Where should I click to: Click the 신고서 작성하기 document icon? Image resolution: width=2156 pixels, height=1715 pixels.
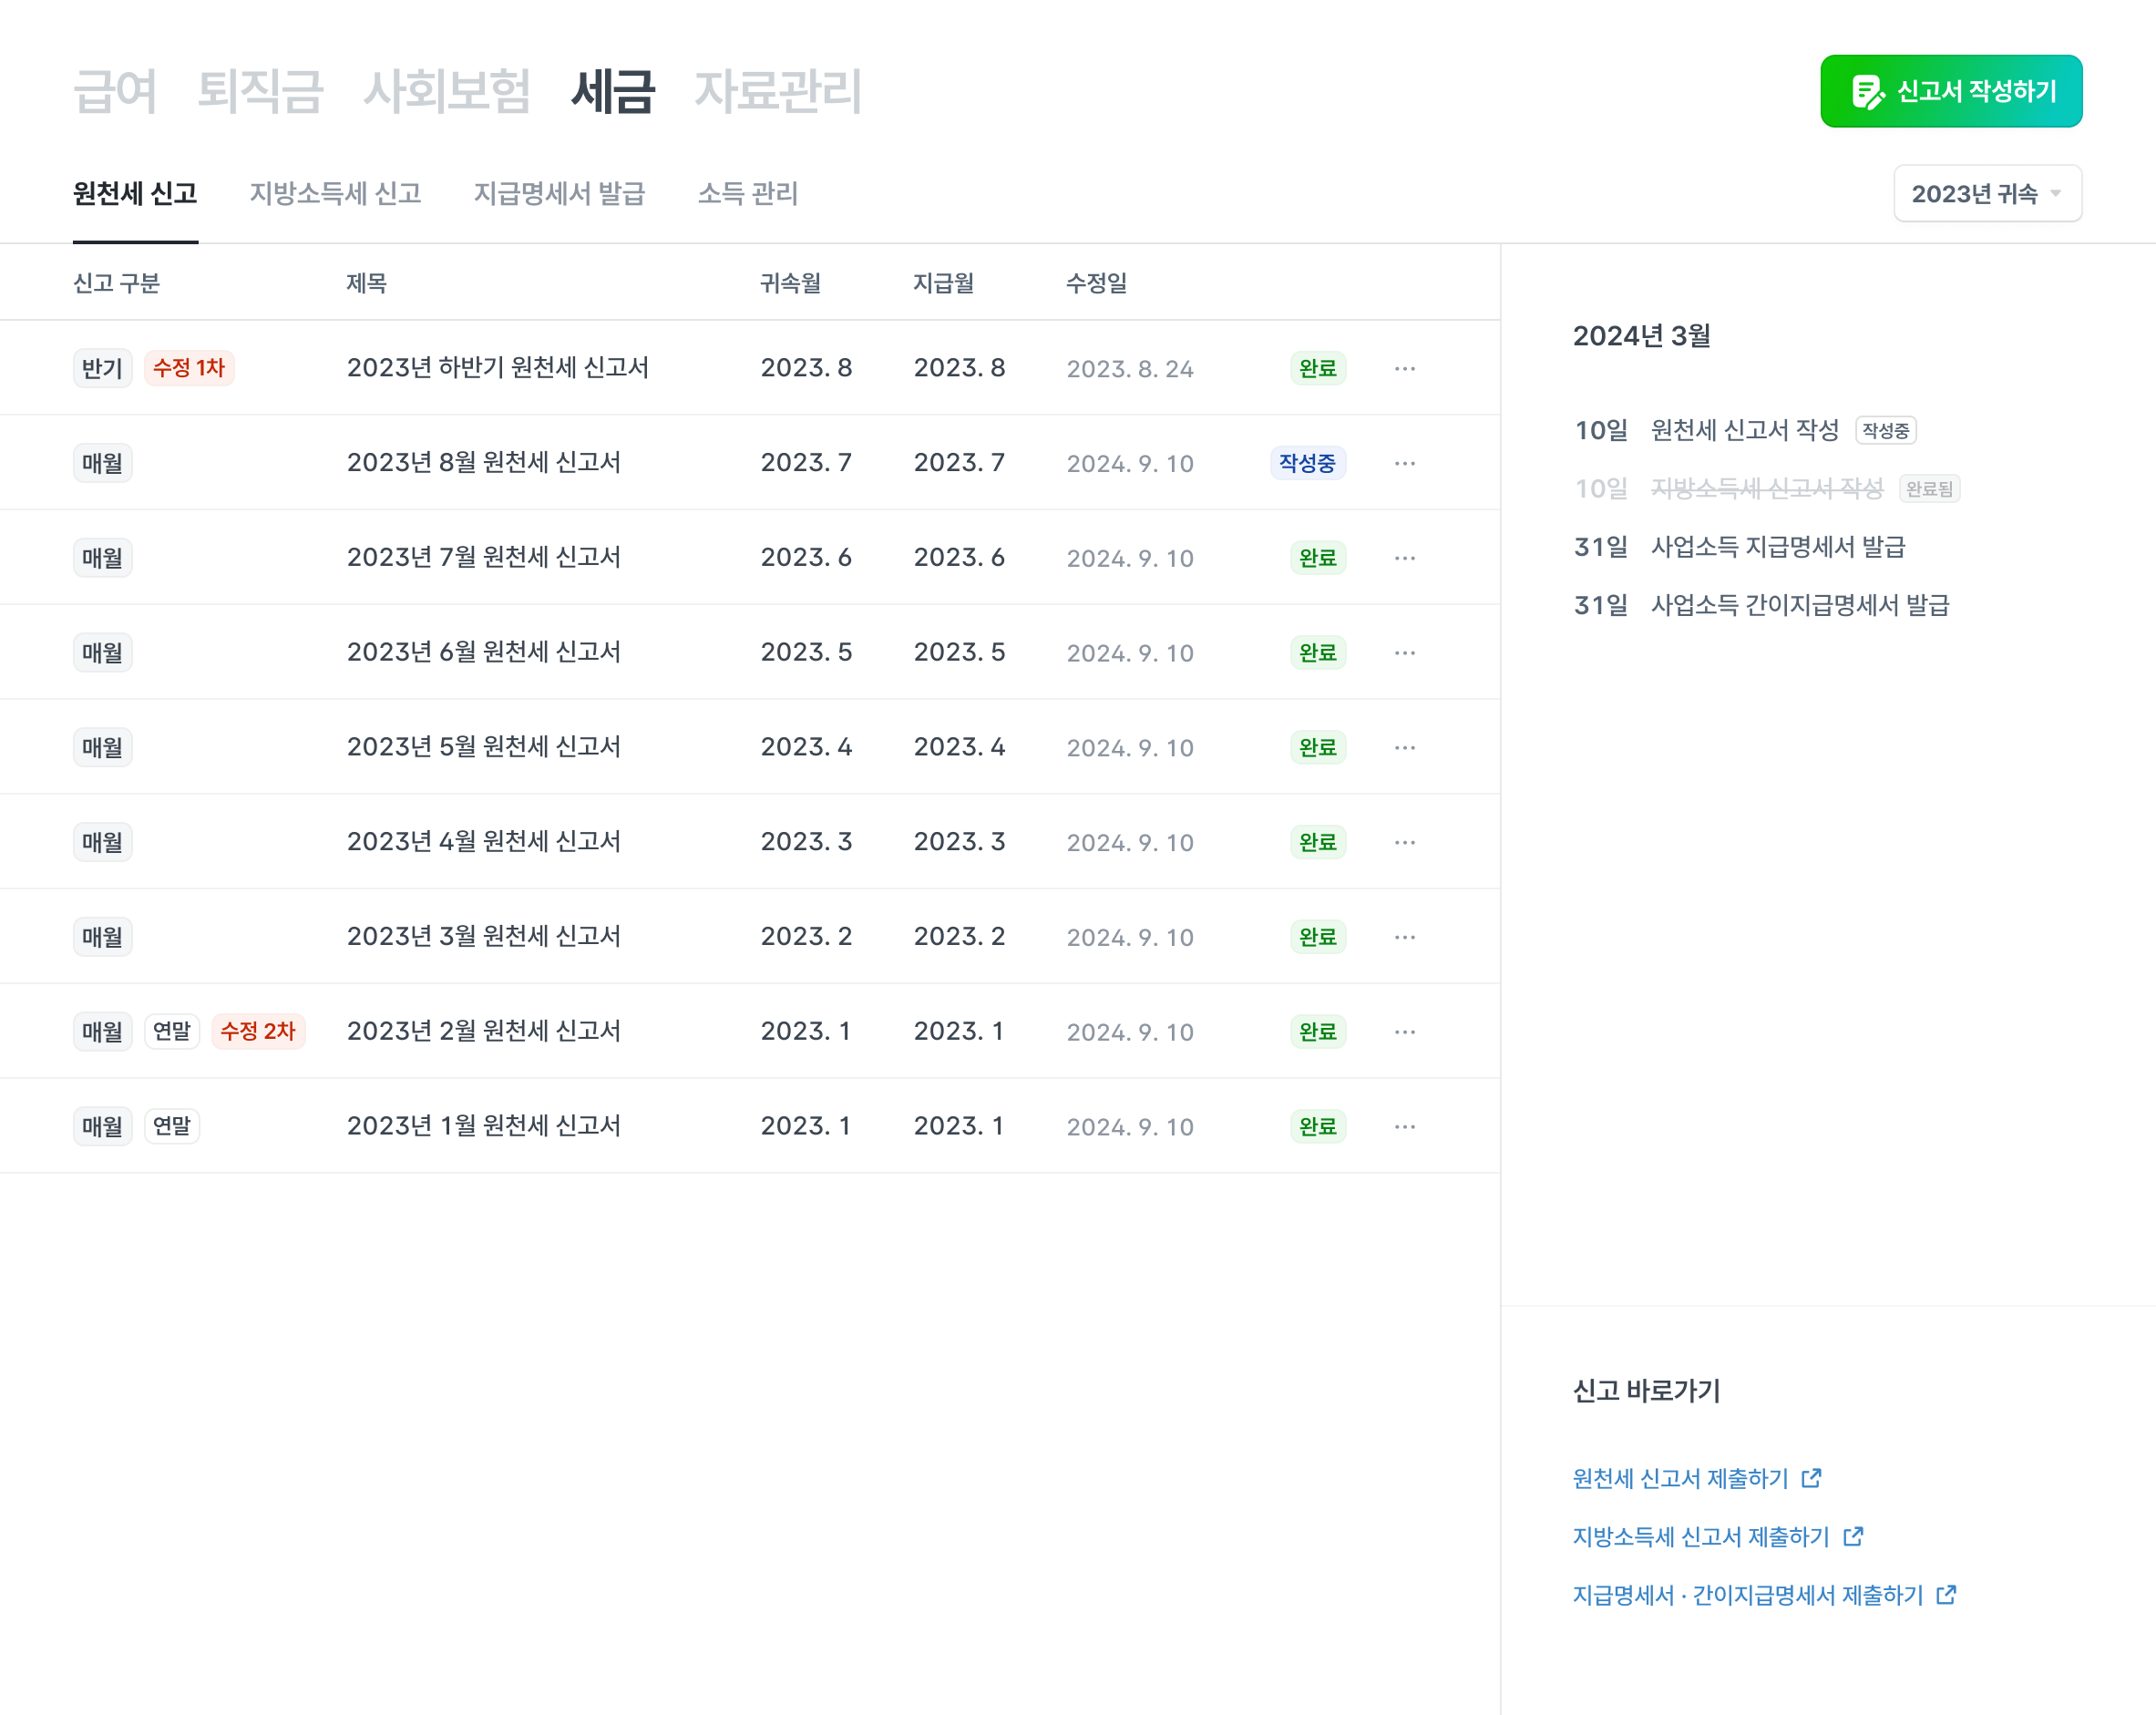click(1866, 92)
